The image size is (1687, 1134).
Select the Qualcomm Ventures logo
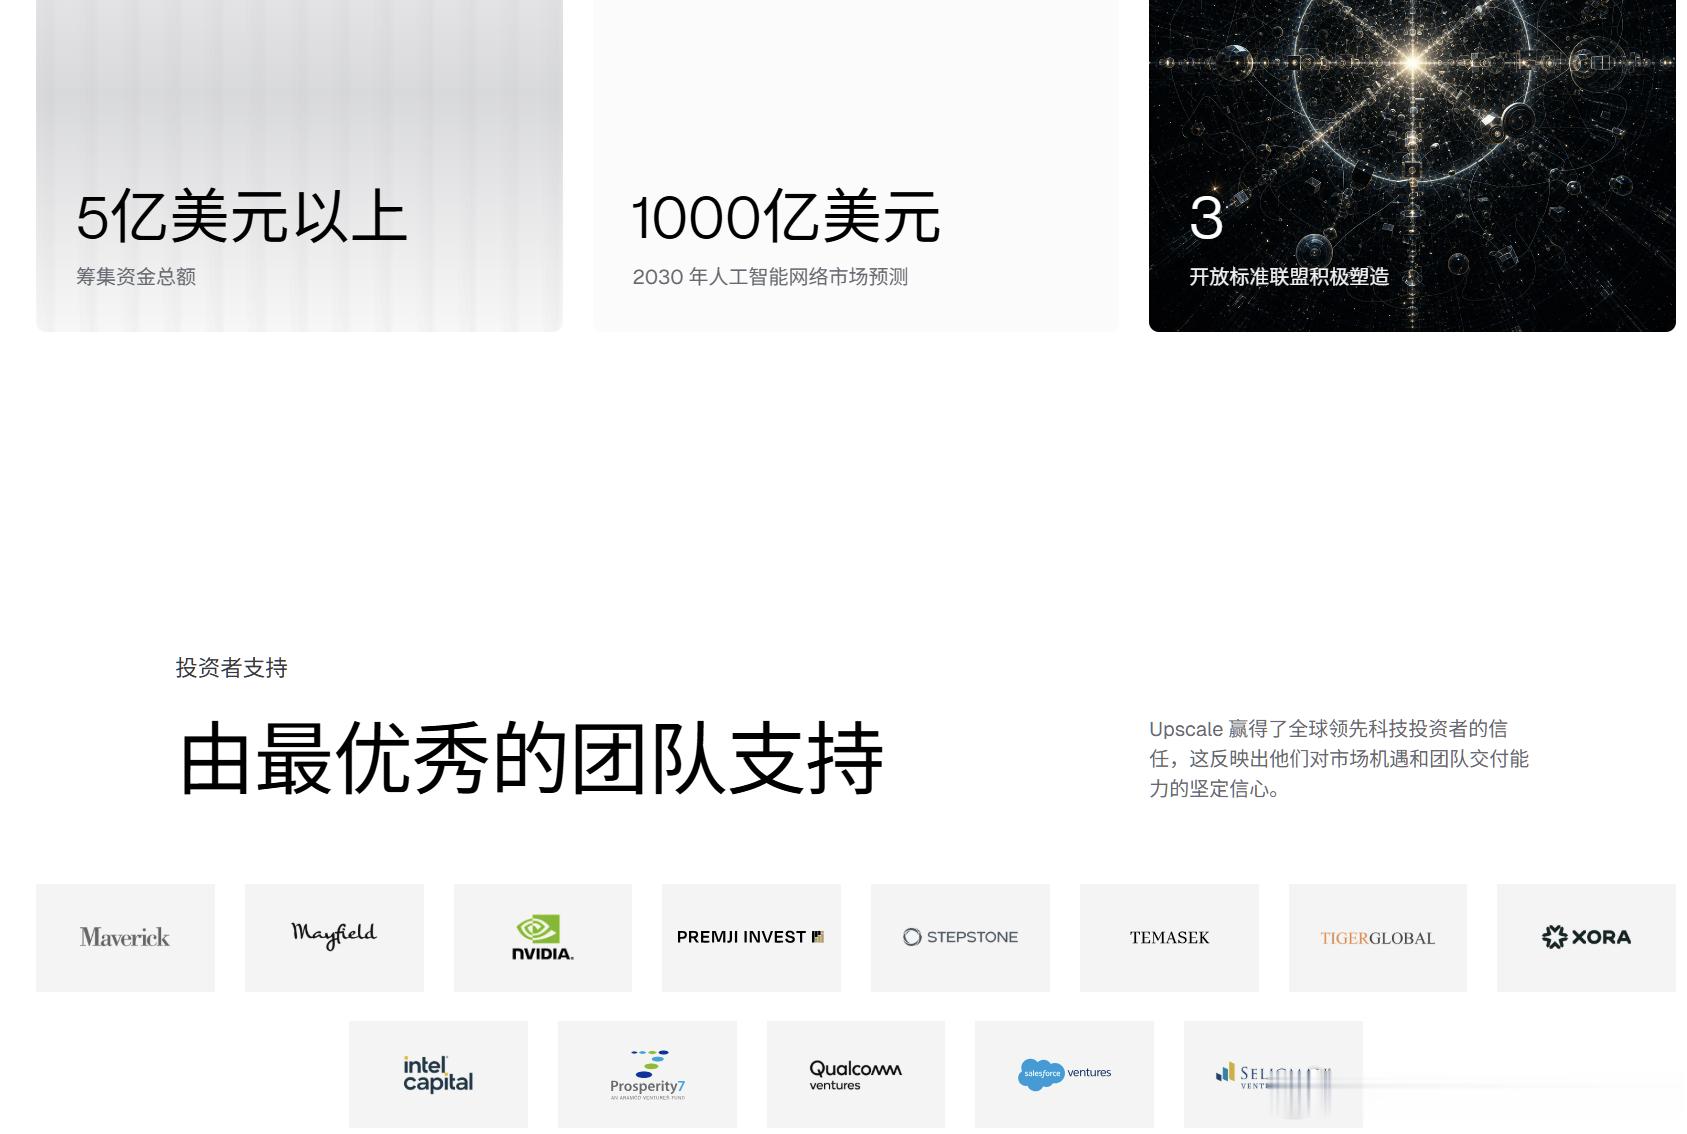[x=856, y=1075]
